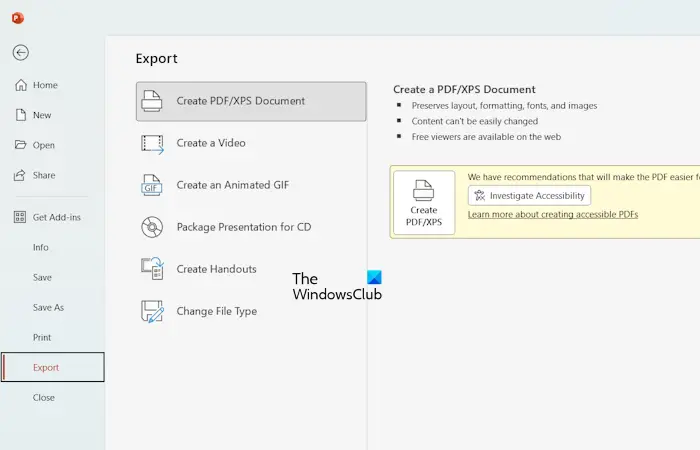Viewport: 700px width, 450px height.
Task: Choose Create a Video label
Action: (x=211, y=143)
